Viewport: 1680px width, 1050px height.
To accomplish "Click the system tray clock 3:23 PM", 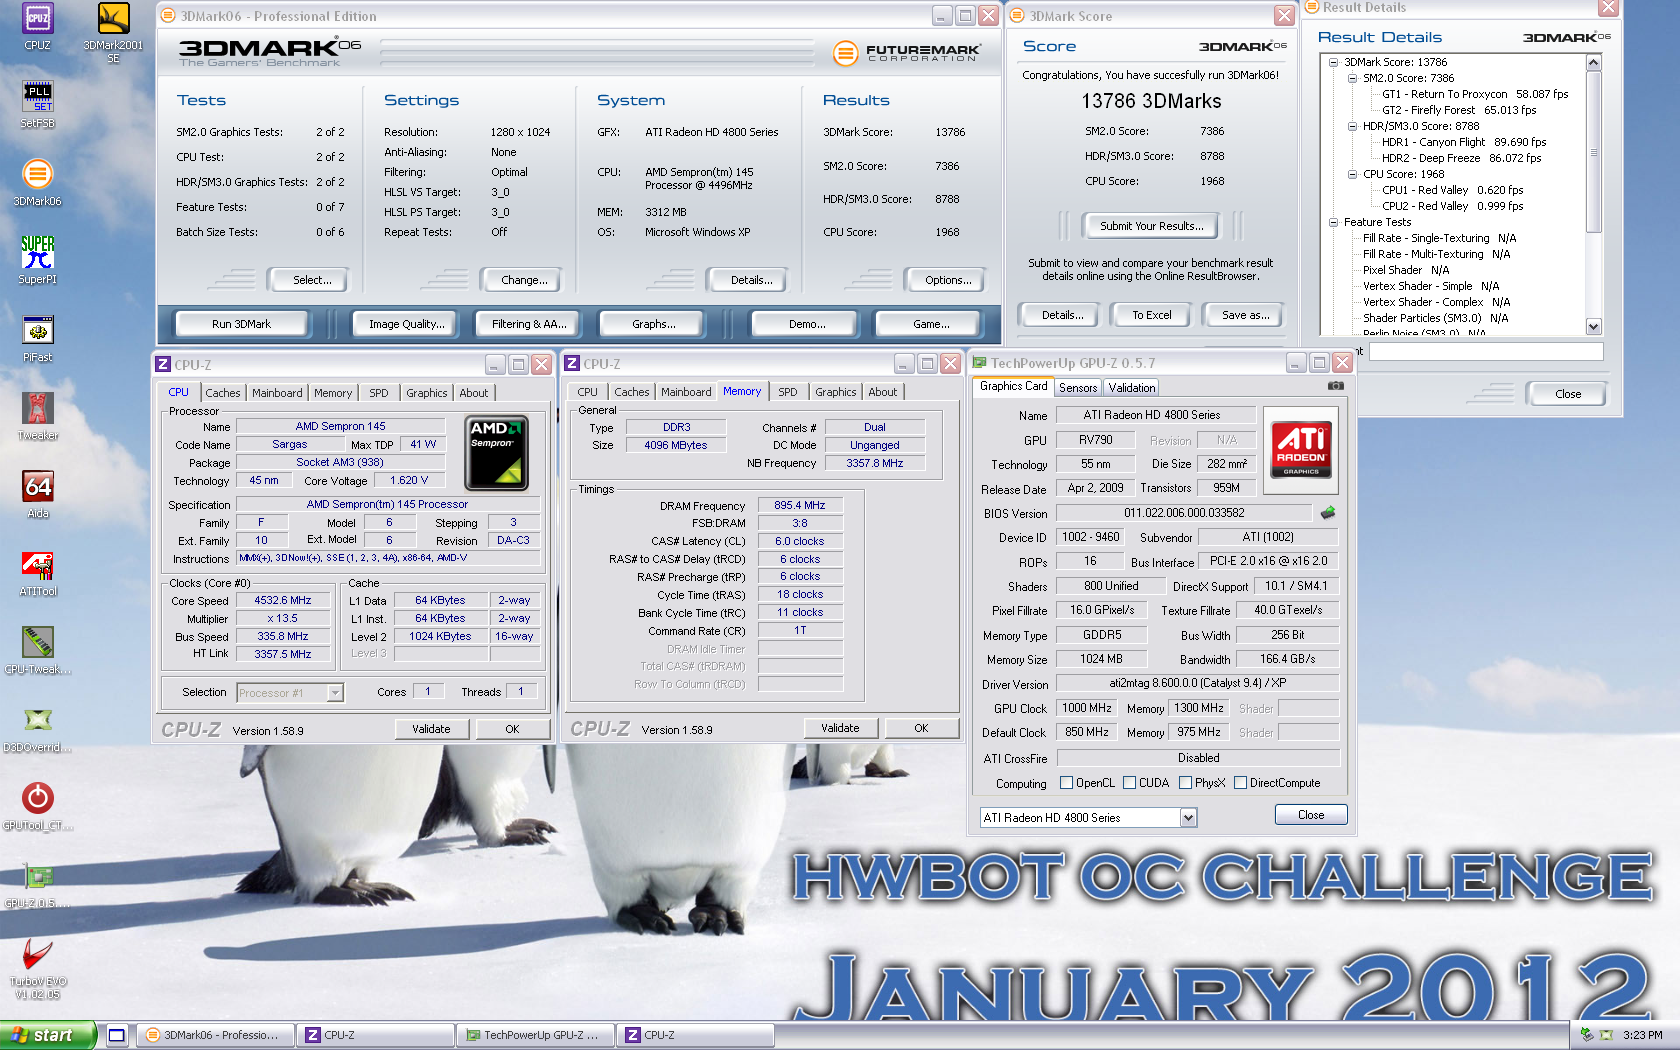I will click(1642, 1035).
